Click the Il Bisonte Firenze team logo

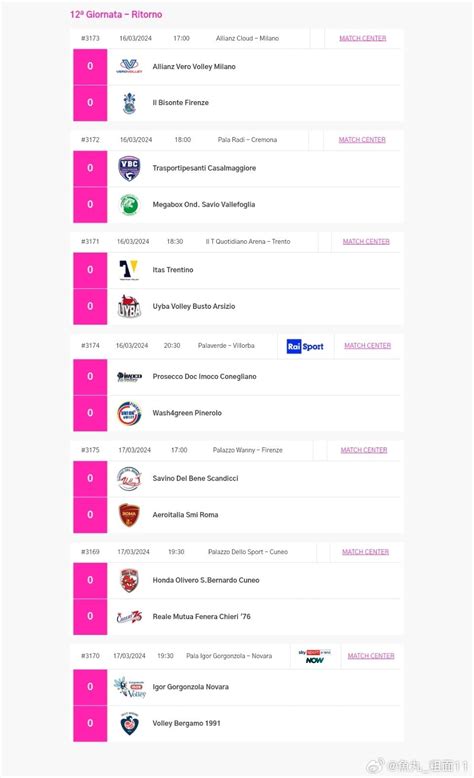129,103
